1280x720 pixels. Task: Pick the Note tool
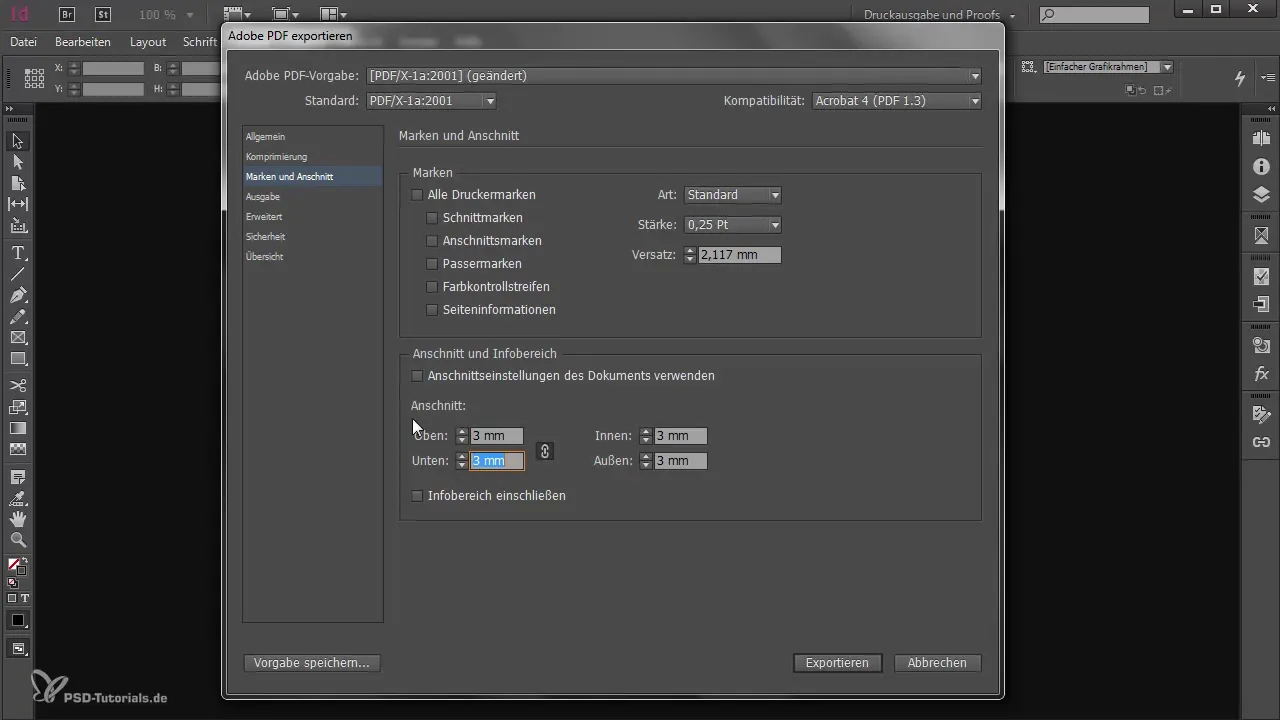pyautogui.click(x=18, y=476)
